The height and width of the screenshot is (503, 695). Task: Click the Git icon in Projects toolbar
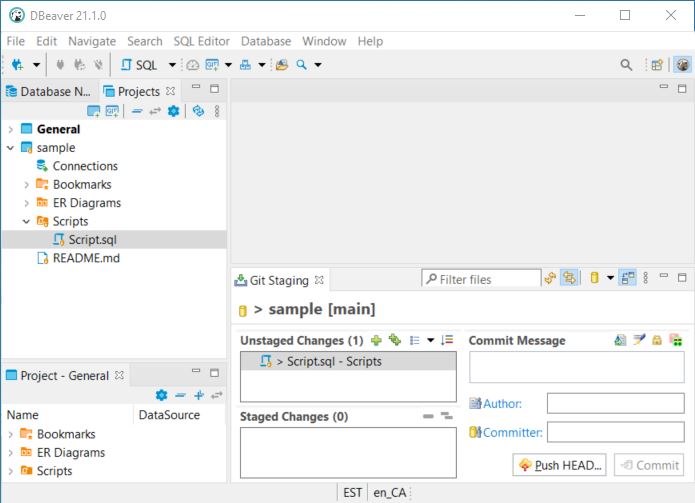click(112, 111)
